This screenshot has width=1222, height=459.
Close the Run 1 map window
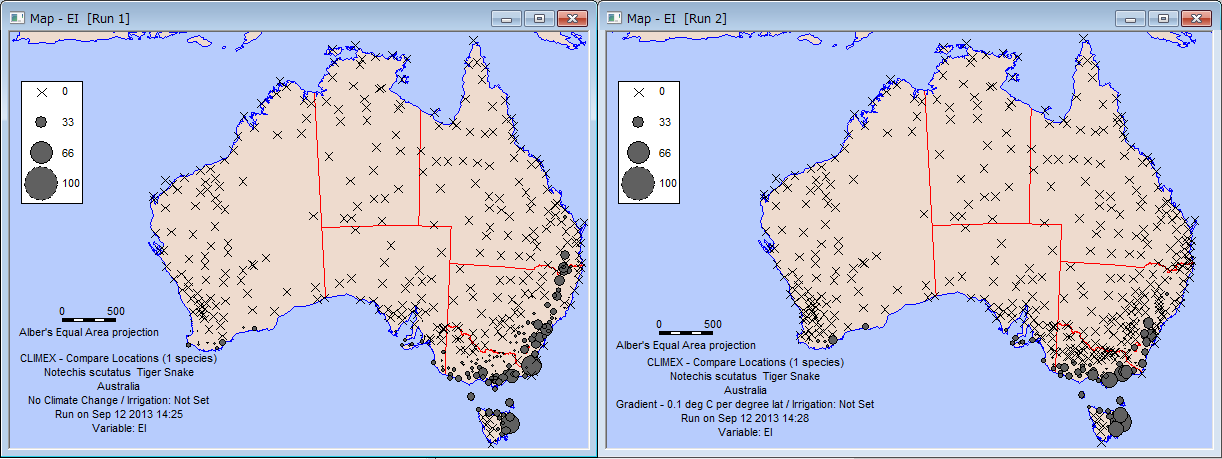[571, 18]
